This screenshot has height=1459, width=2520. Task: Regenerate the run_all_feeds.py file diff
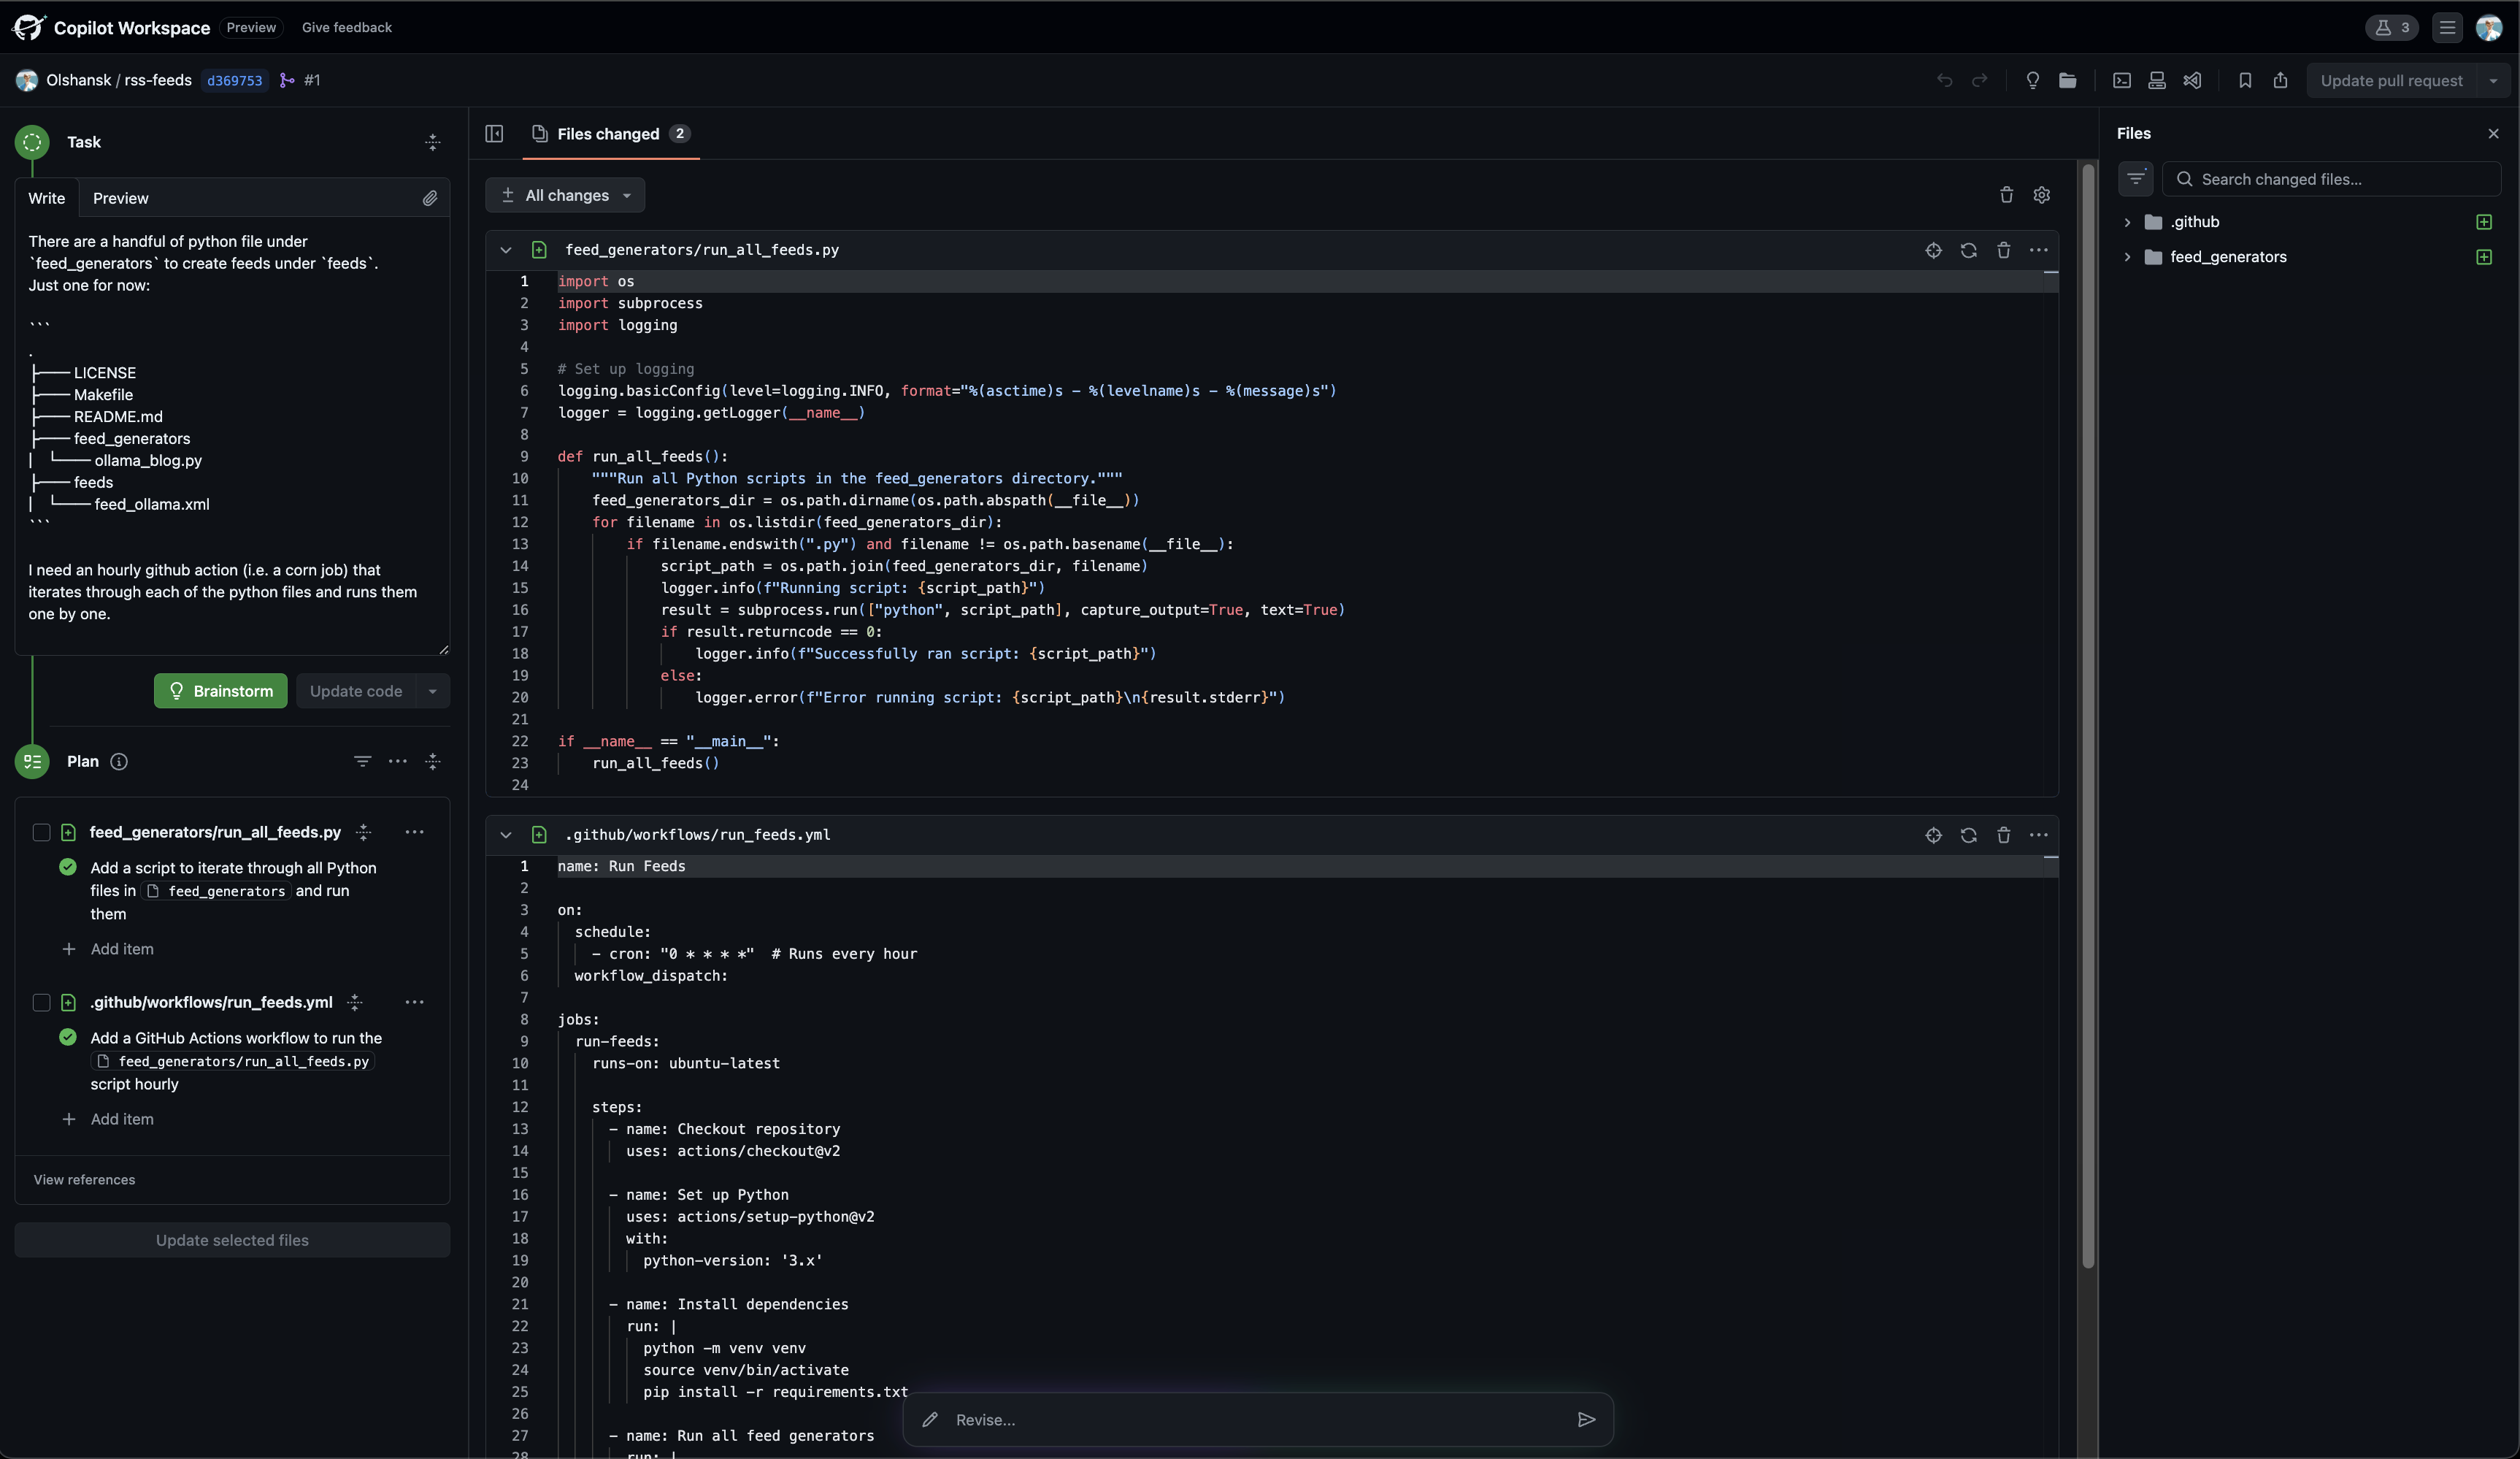pyautogui.click(x=1969, y=250)
